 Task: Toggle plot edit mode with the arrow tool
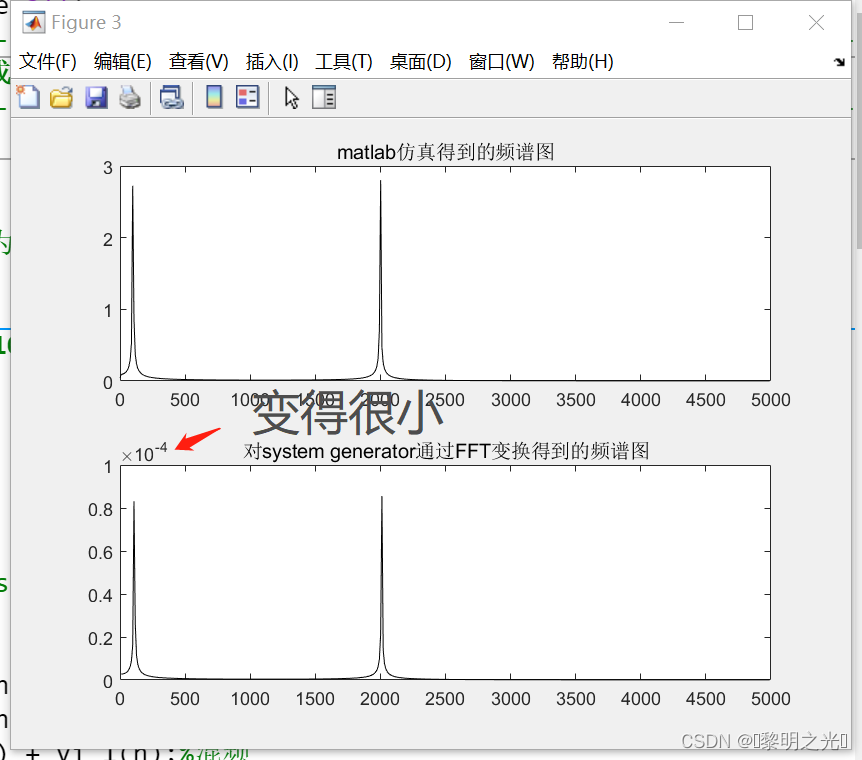[290, 97]
